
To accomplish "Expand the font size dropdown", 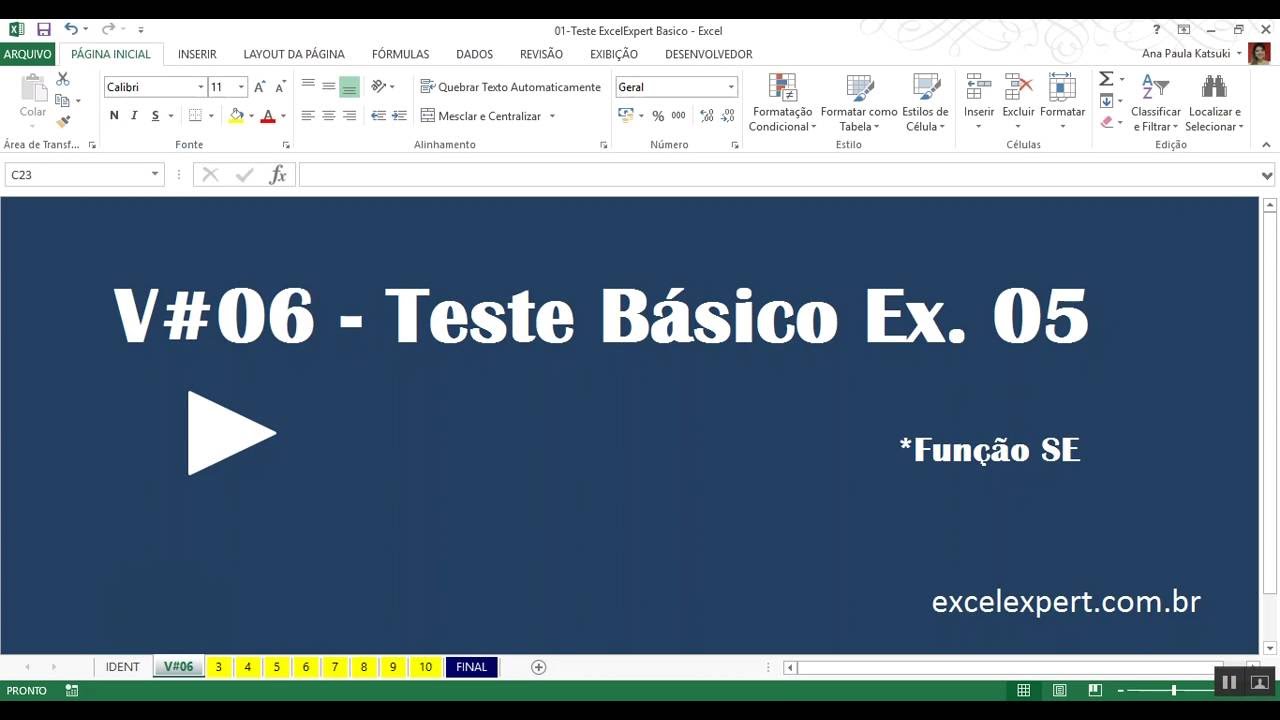I will 241,87.
